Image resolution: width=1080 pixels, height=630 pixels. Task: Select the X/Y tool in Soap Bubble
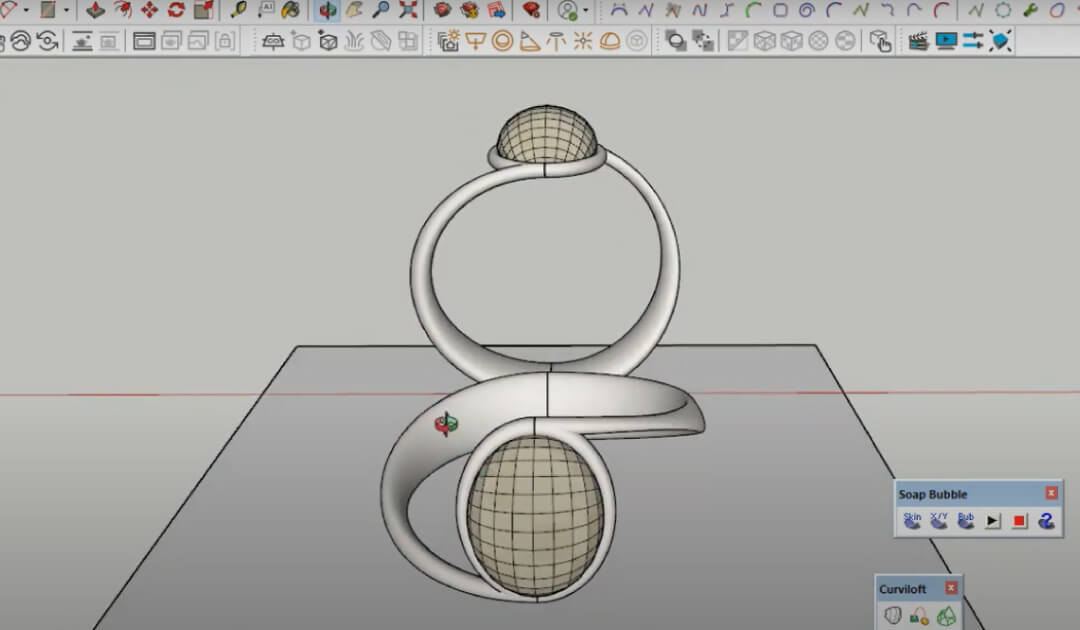tap(940, 522)
